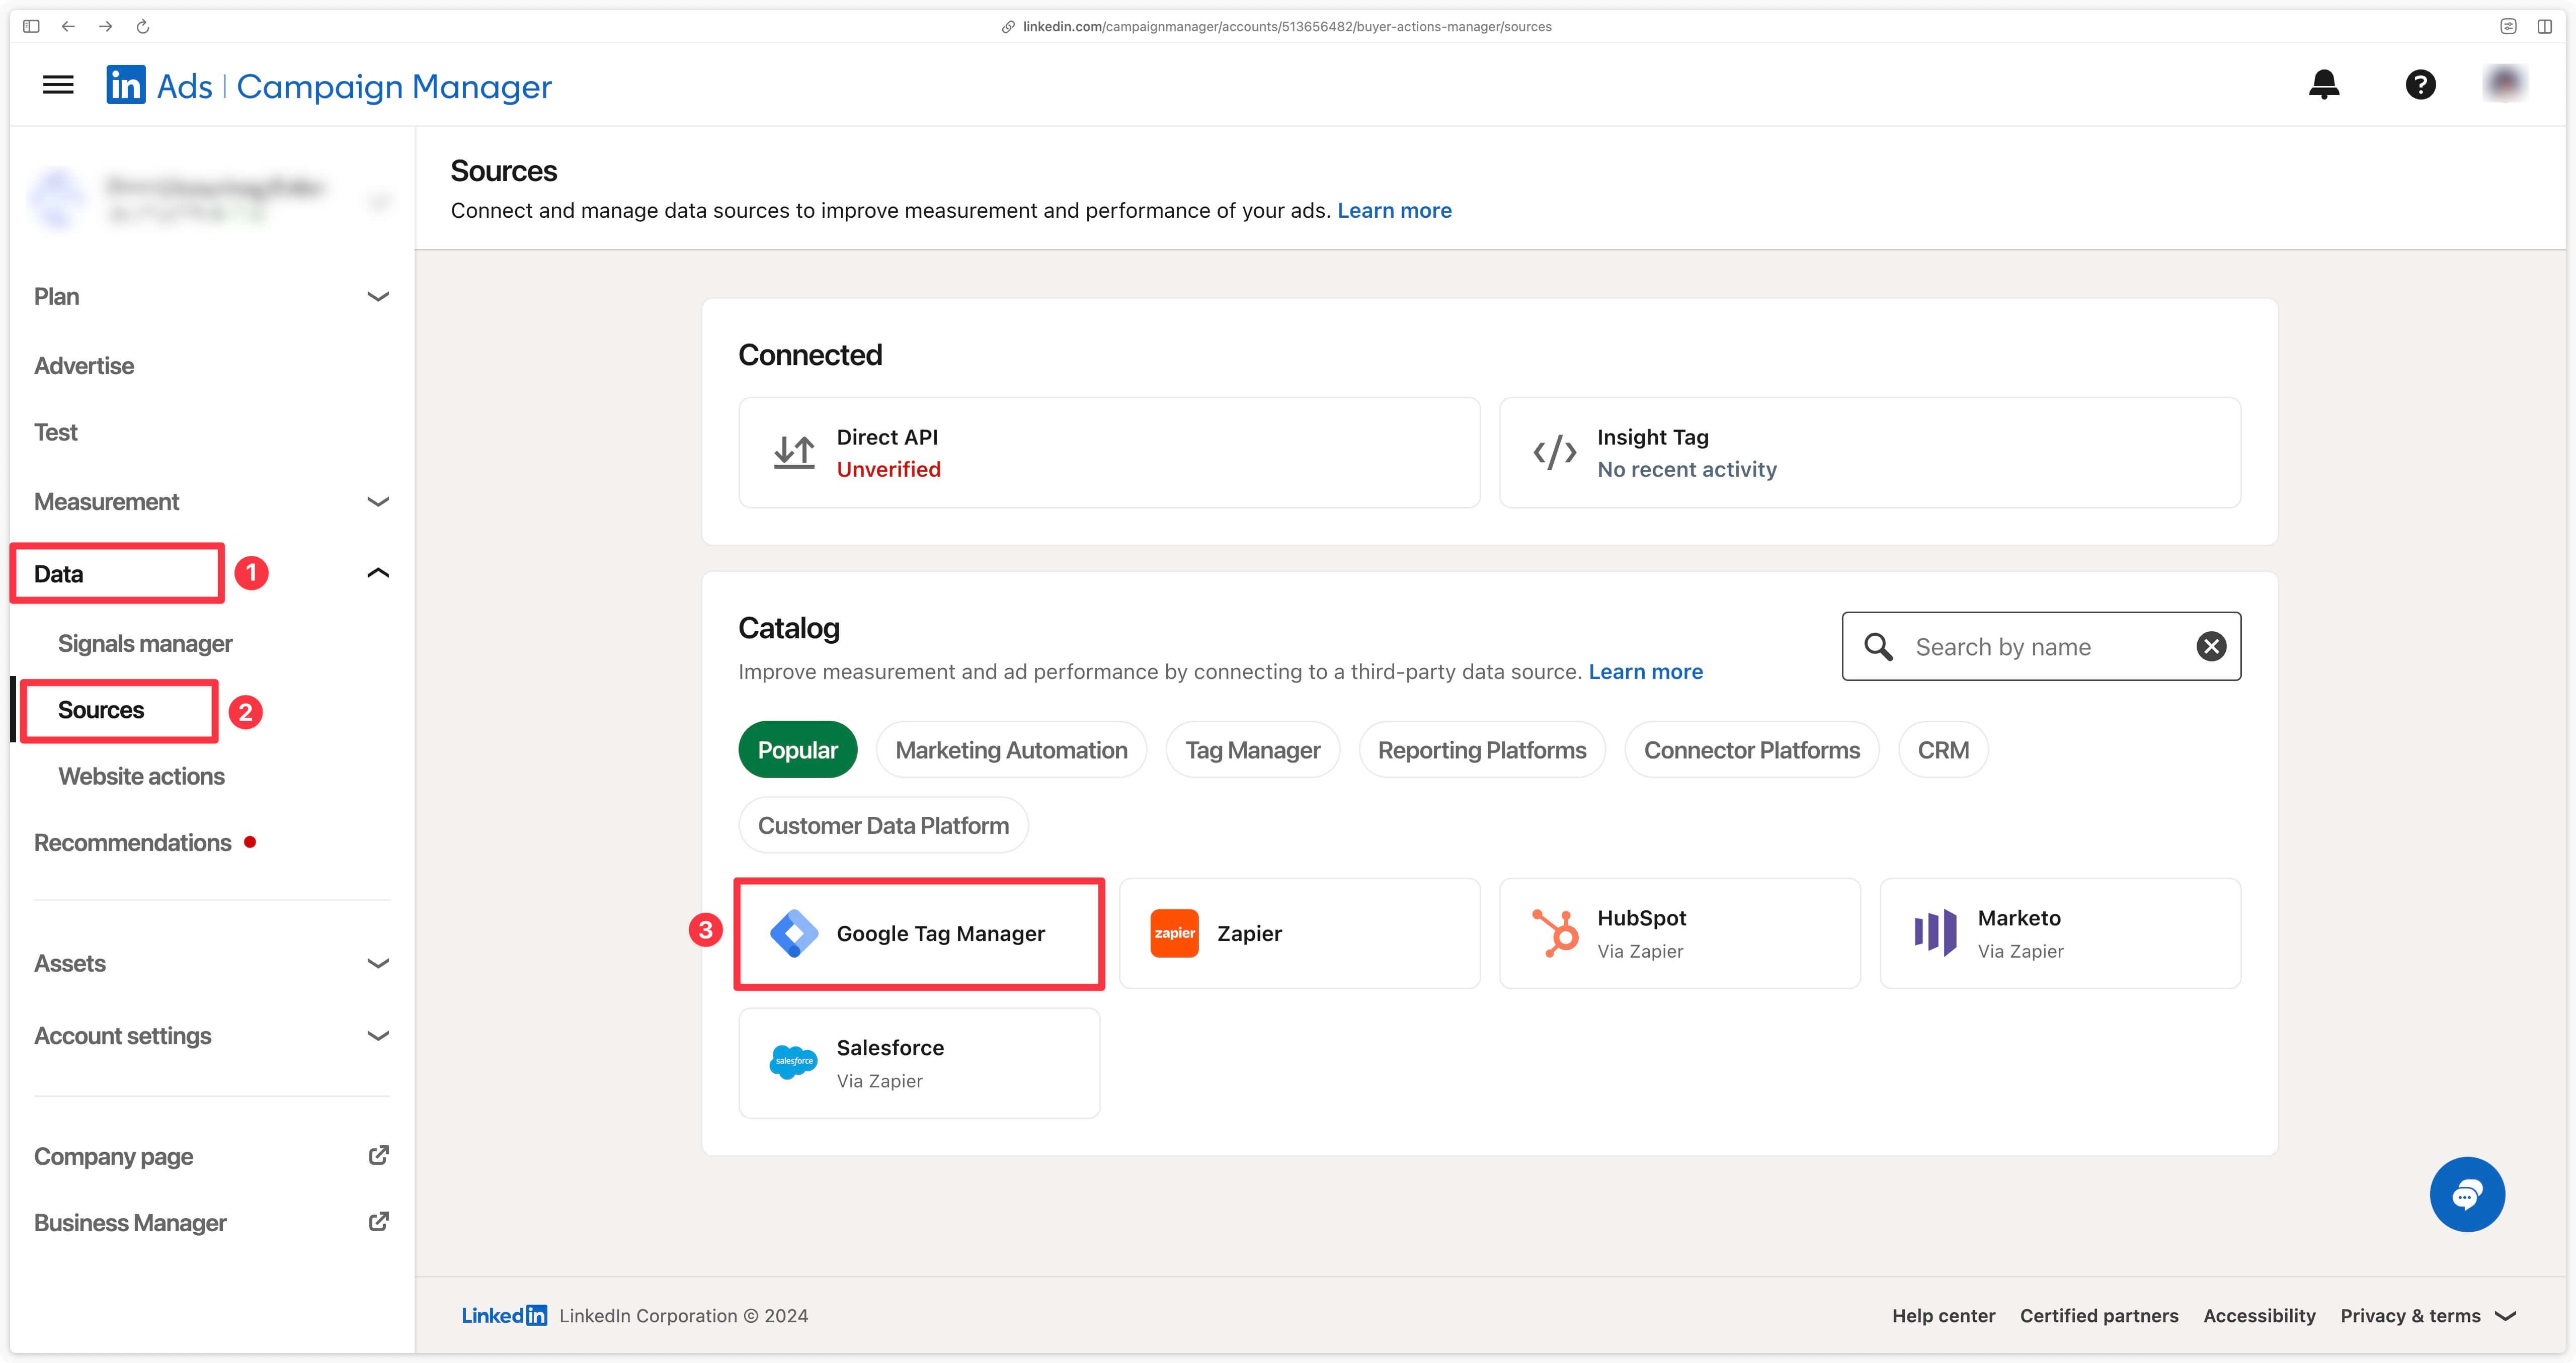Click the Via Zapier text under HubSpot
Viewport: 2576px width, 1363px height.
click(1640, 951)
